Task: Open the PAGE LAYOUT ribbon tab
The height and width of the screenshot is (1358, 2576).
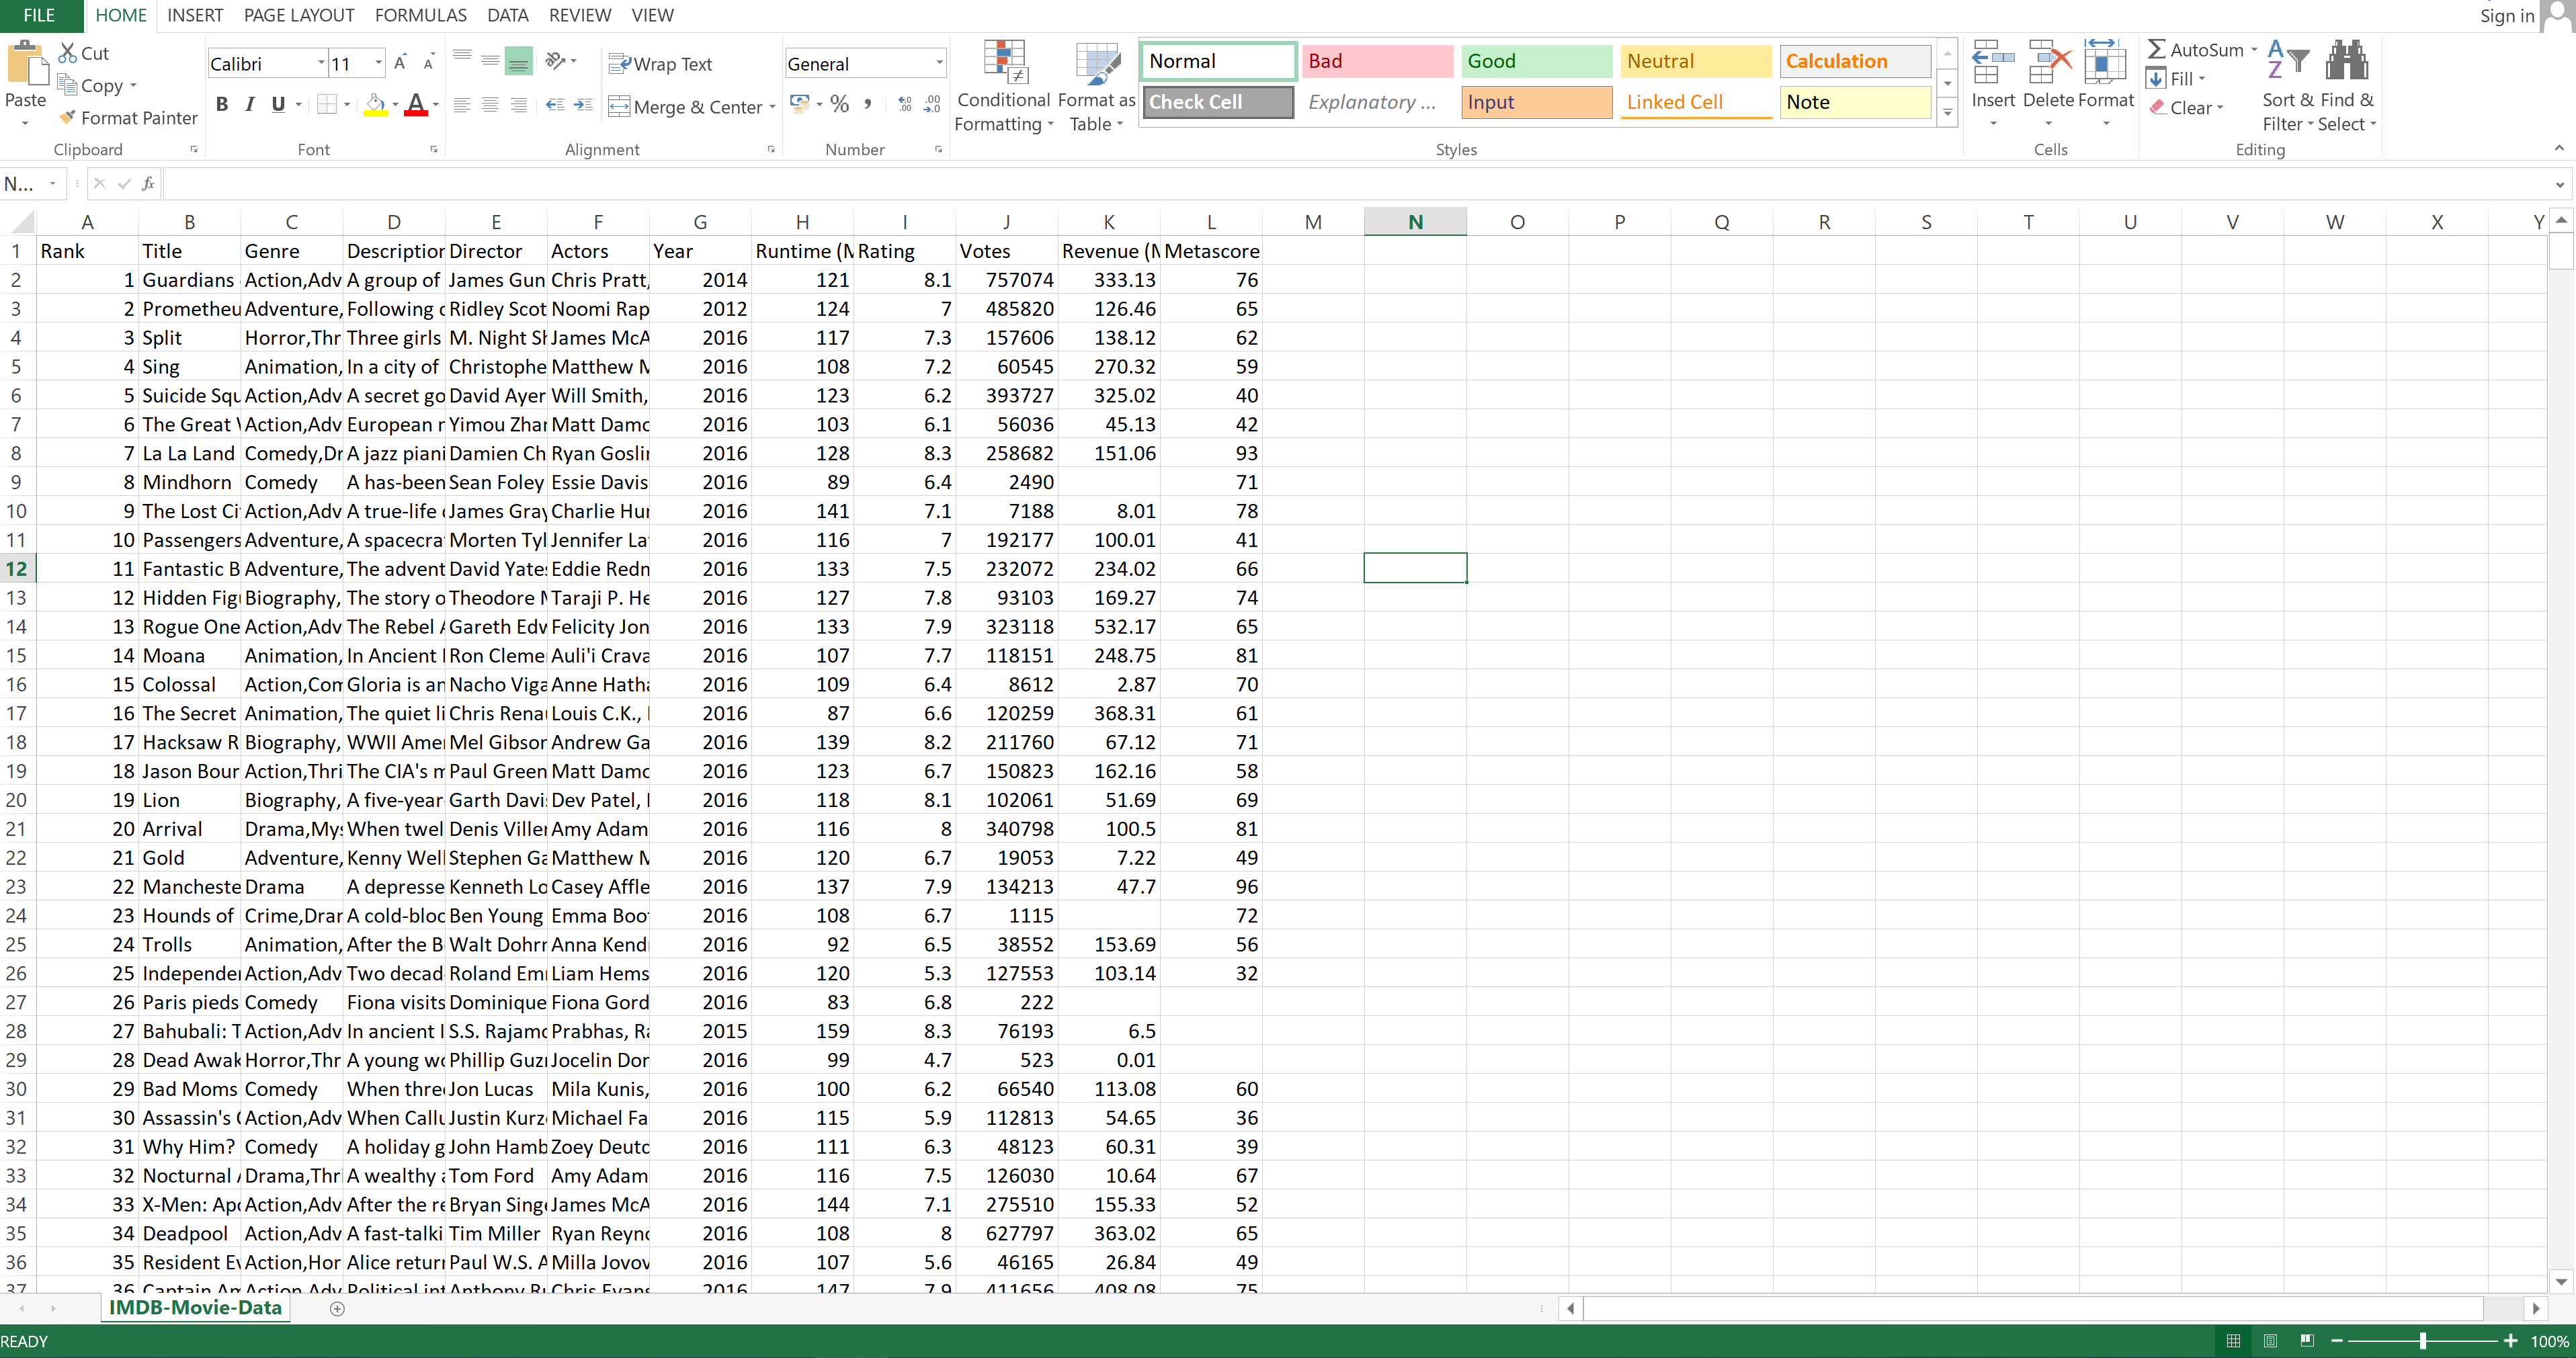Action: (x=299, y=15)
